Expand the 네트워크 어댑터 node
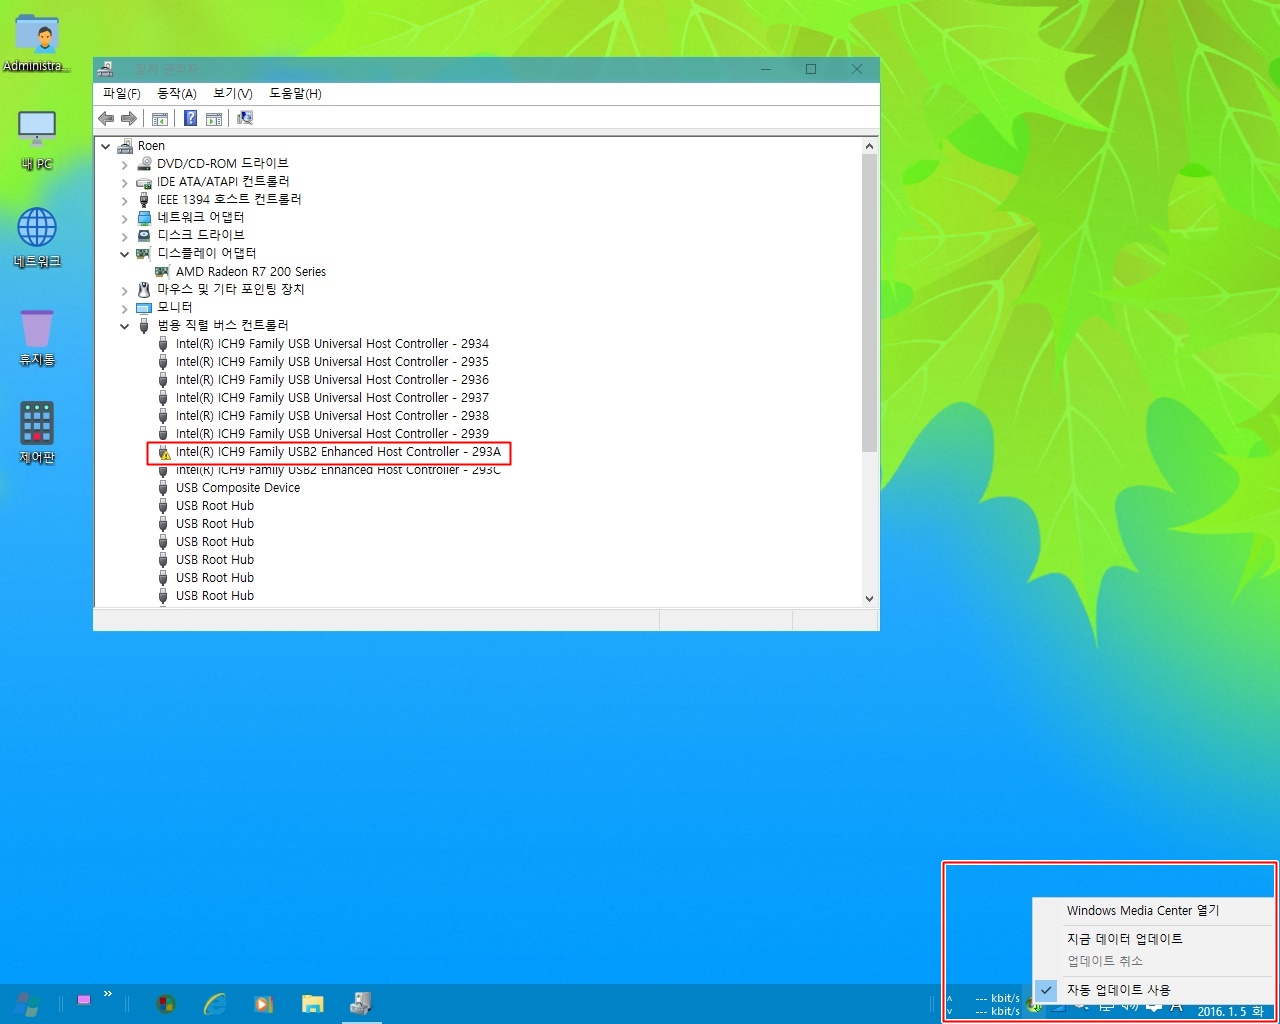 (x=124, y=218)
